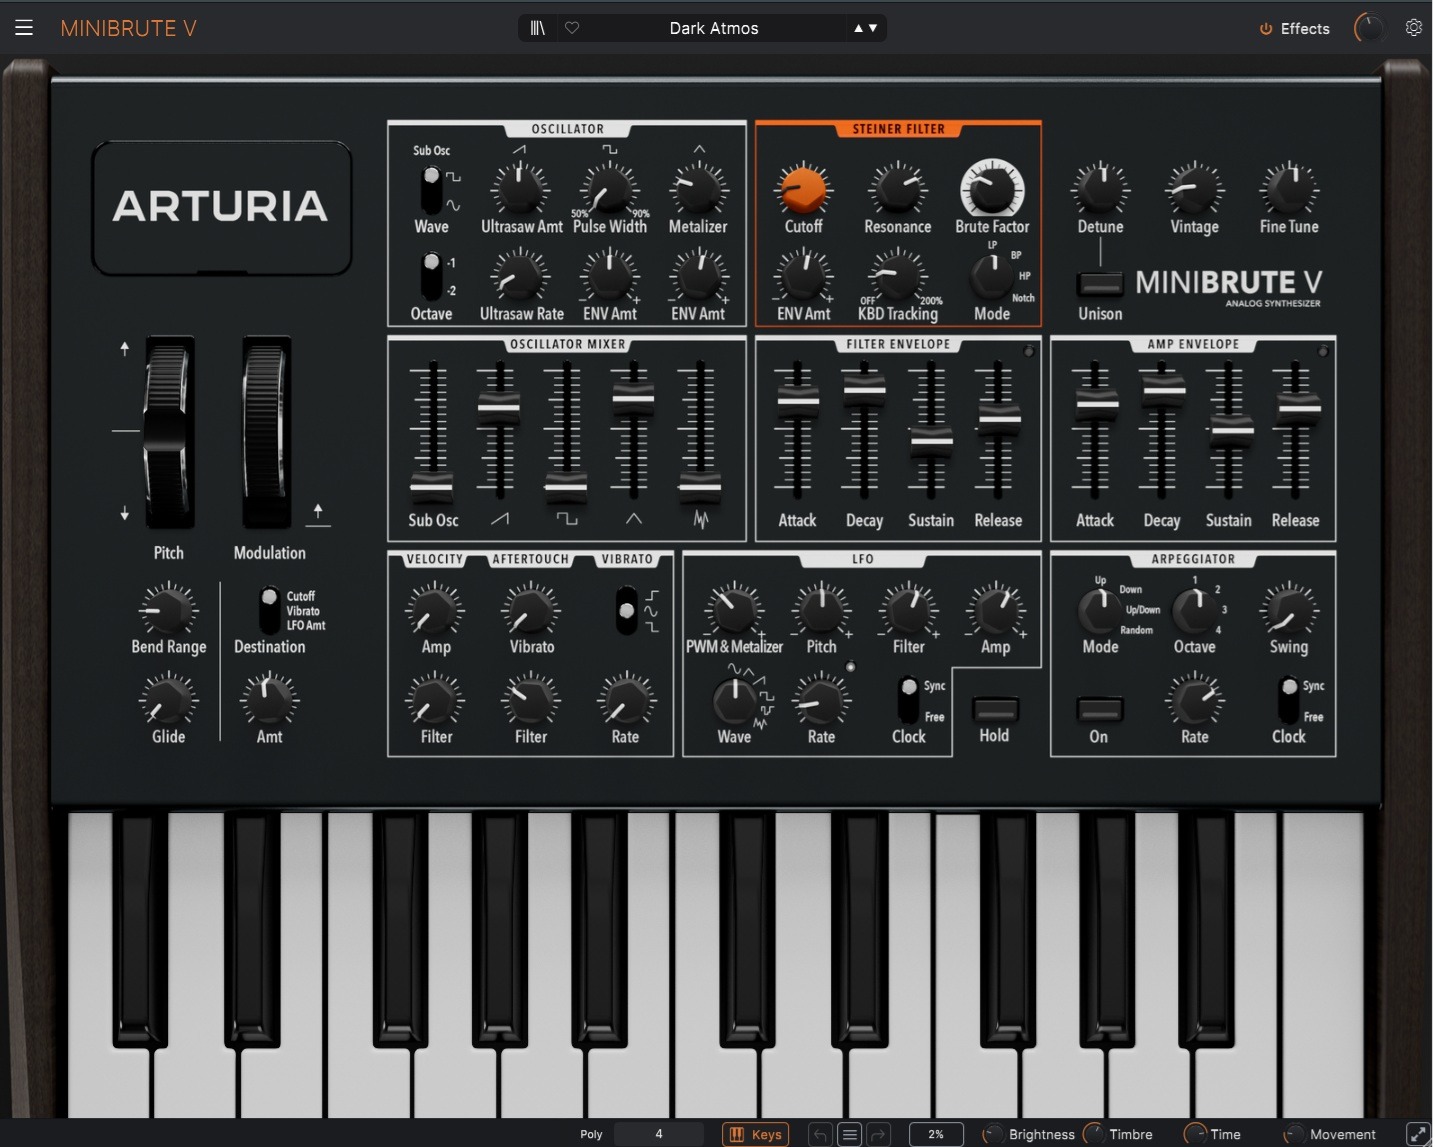Click the Timbre macro knob
This screenshot has height=1147, width=1435.
[x=1094, y=1134]
